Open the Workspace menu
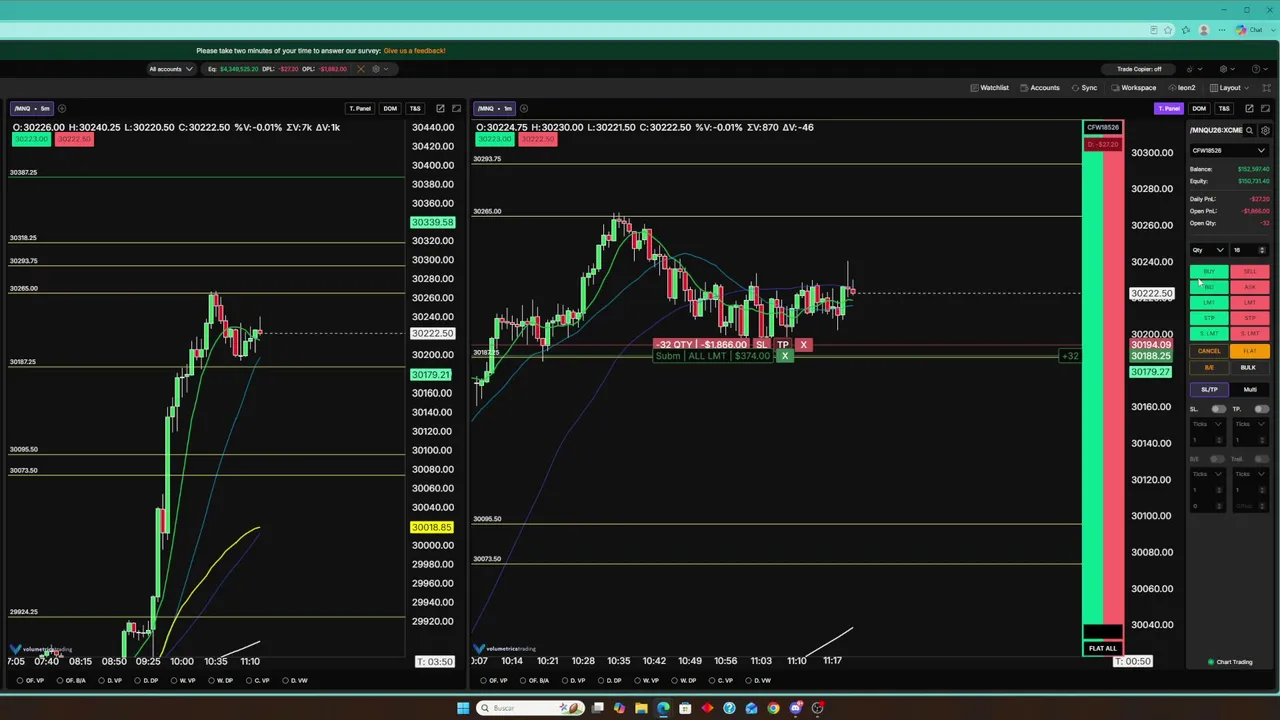1280x720 pixels. (1133, 88)
